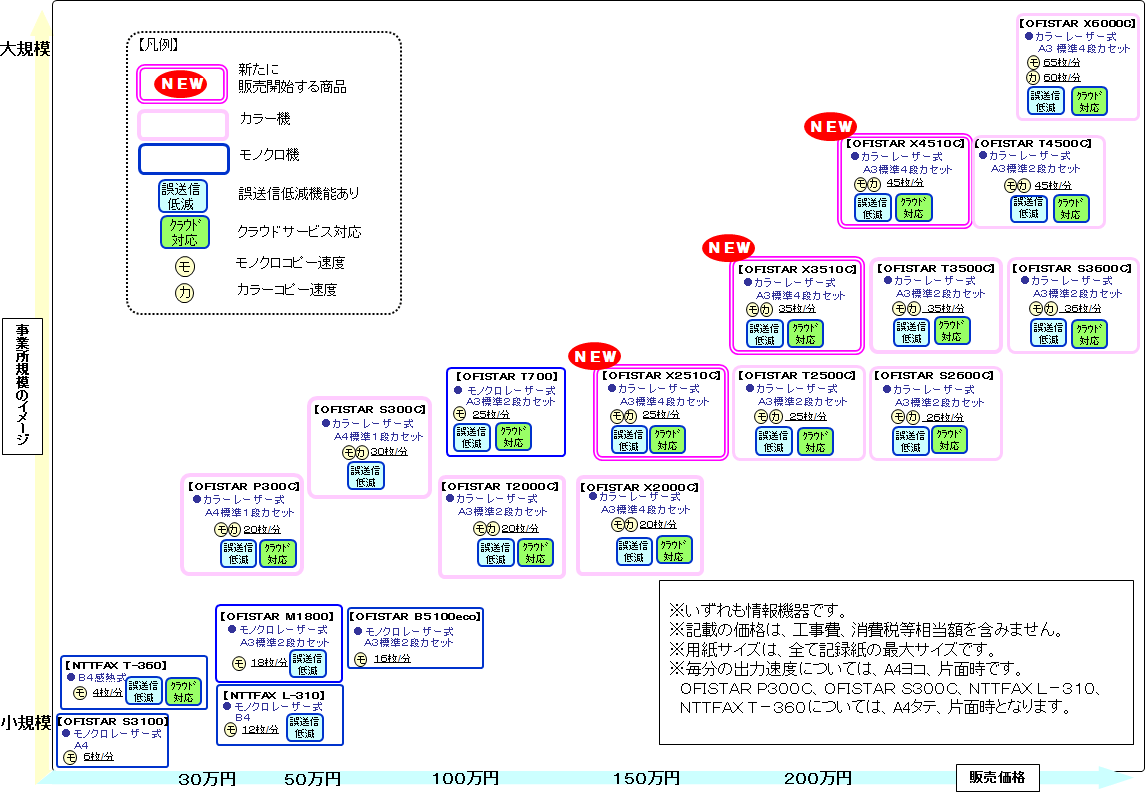
Task: Click 誤送信低減 badge on OFISTAR X2000C
Action: [x=635, y=551]
